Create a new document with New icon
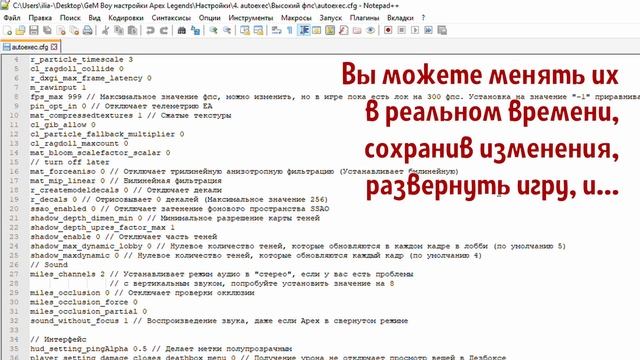This screenshot has width=640, height=360. [x=7, y=30]
